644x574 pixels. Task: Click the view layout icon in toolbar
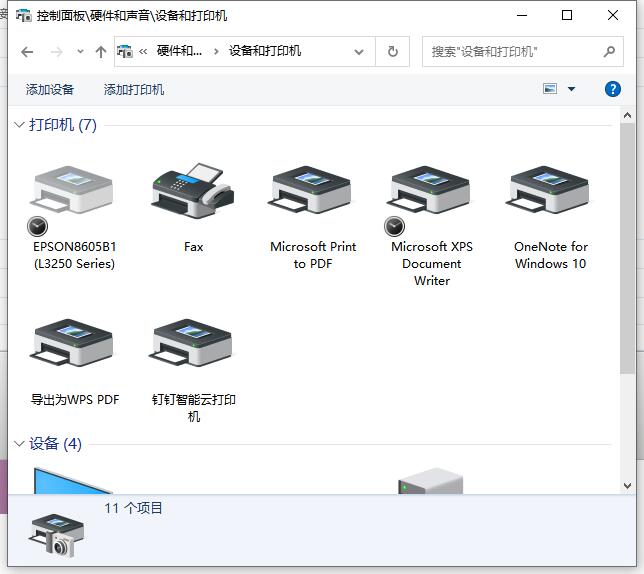pyautogui.click(x=550, y=89)
